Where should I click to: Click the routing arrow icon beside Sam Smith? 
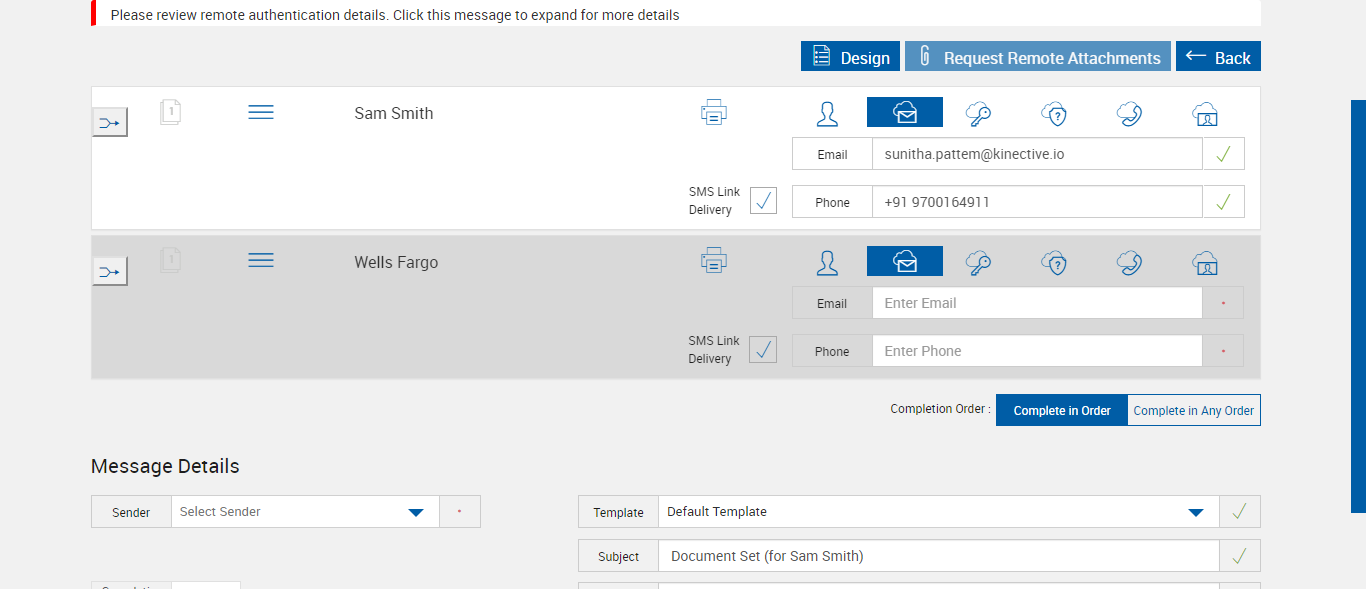pyautogui.click(x=110, y=122)
